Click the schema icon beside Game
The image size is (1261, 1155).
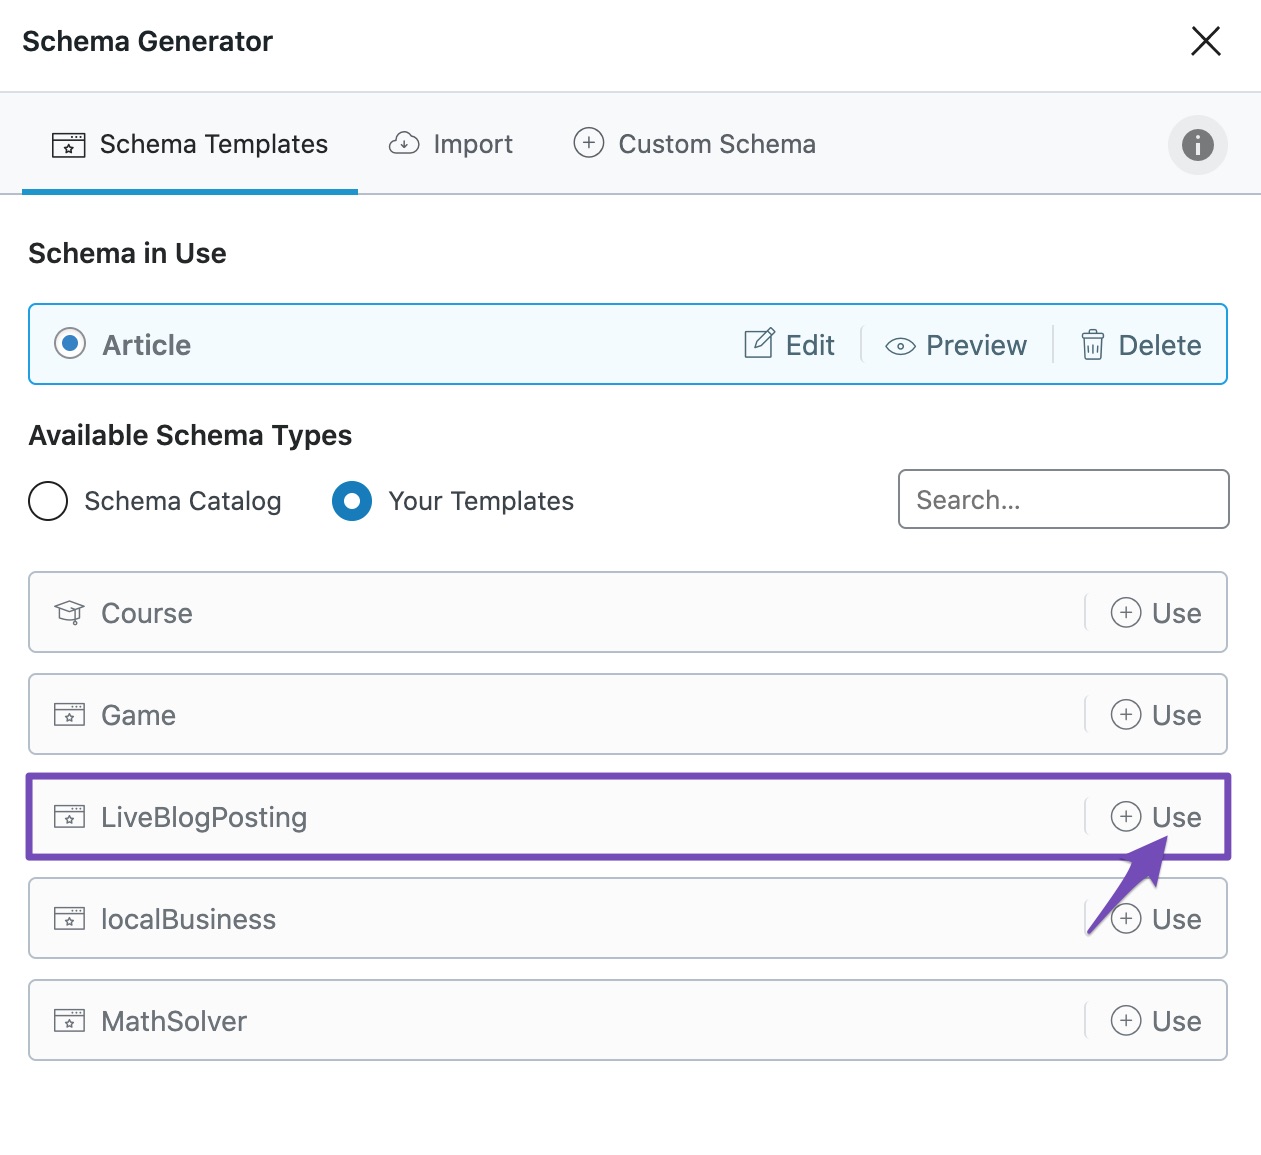pos(69,715)
